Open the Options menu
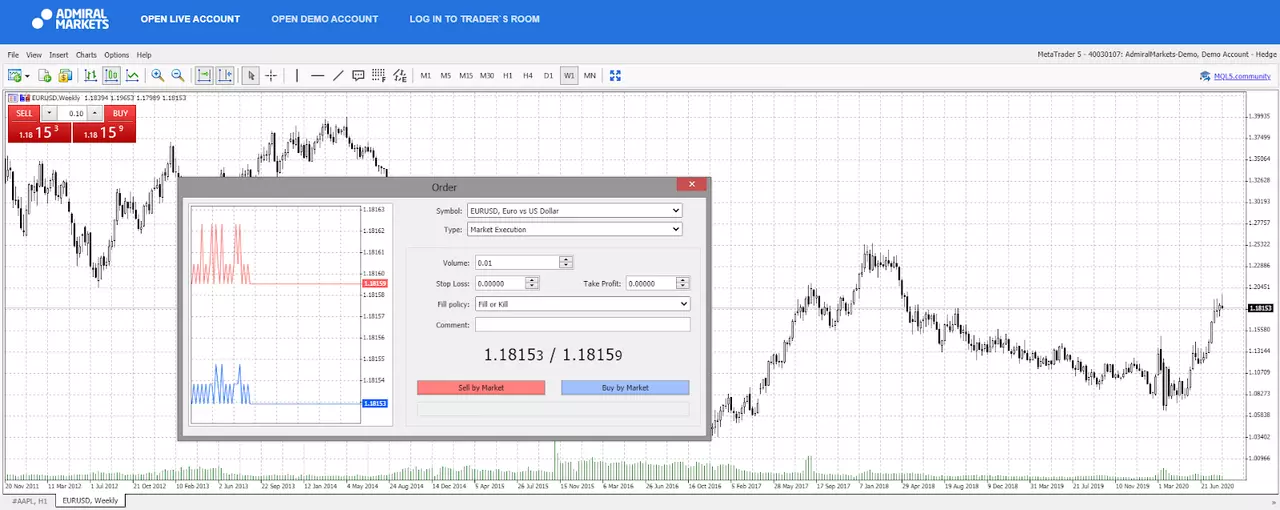 pyautogui.click(x=116, y=55)
